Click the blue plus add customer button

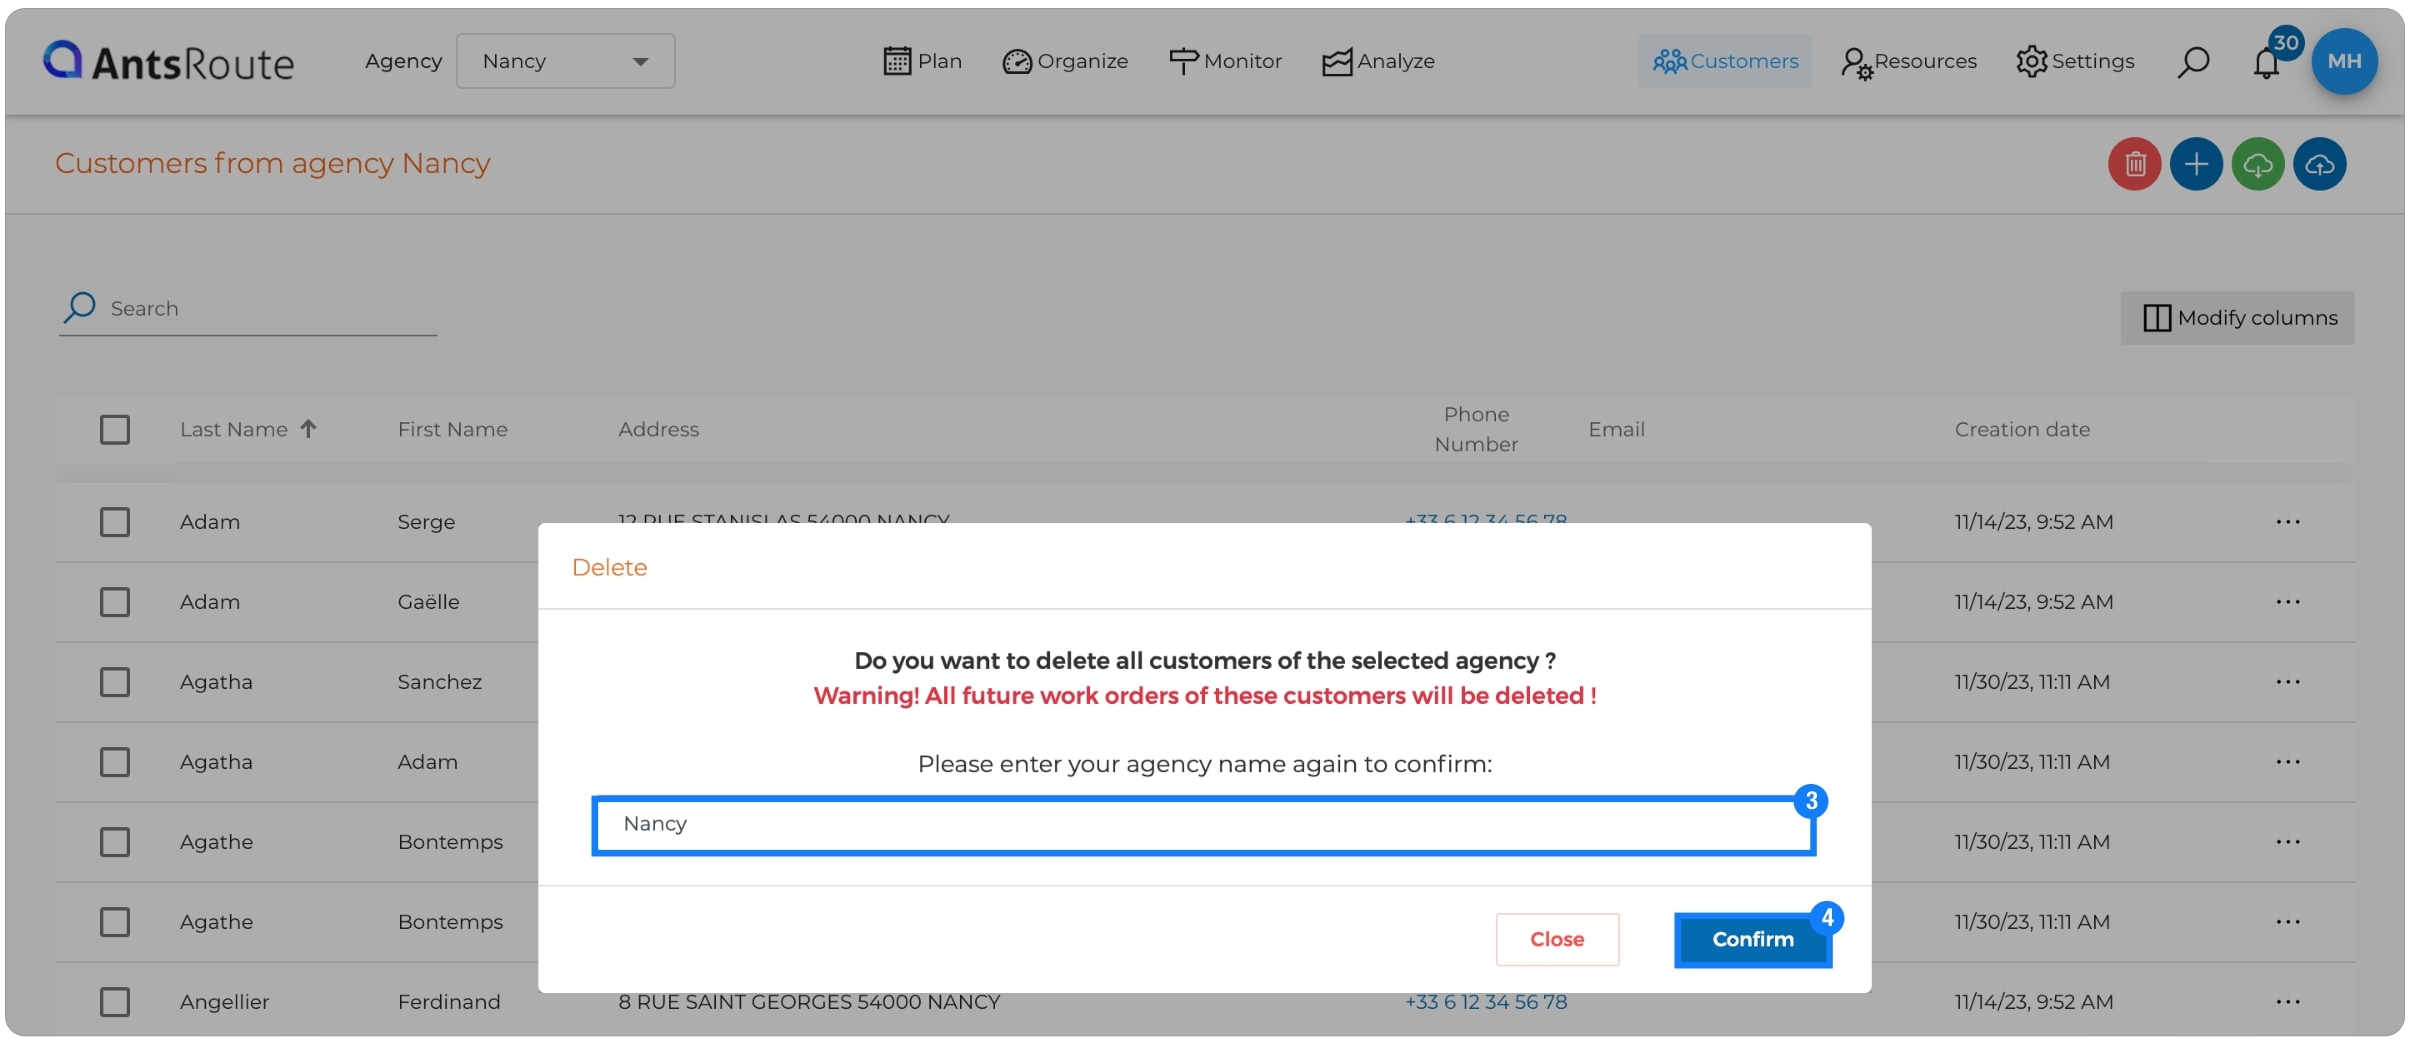2196,164
